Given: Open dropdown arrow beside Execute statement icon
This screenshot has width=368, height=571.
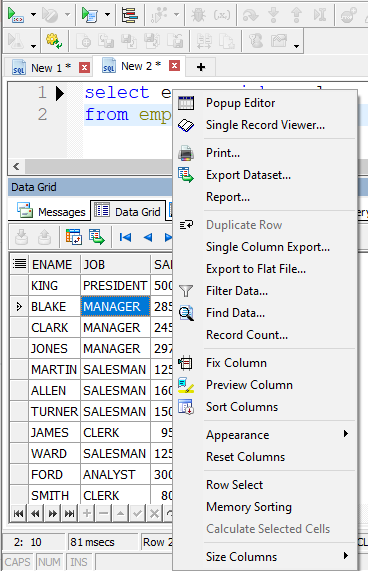Looking at the screenshot, I should 33,15.
